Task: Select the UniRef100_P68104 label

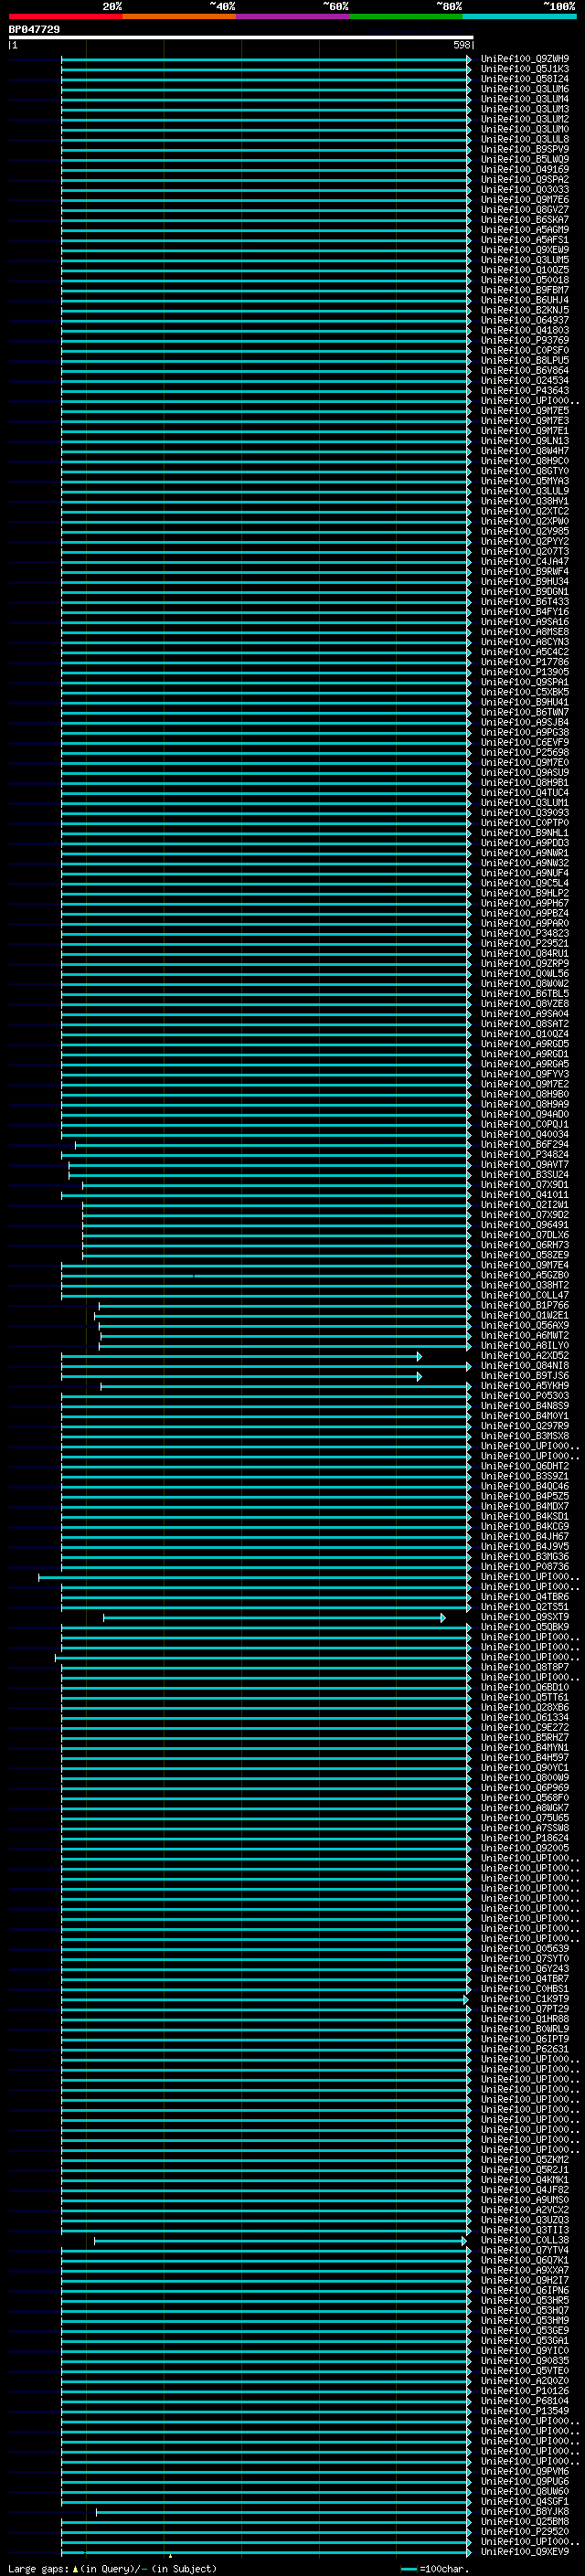Action: tap(525, 2402)
